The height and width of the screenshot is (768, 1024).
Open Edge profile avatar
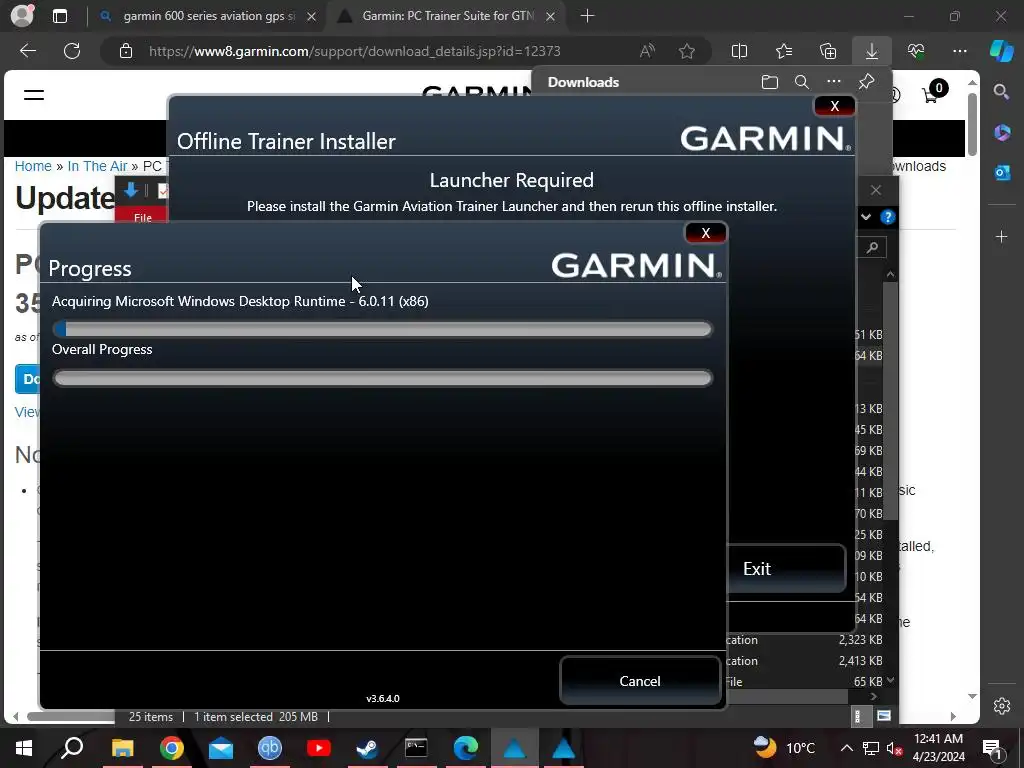[x=22, y=16]
